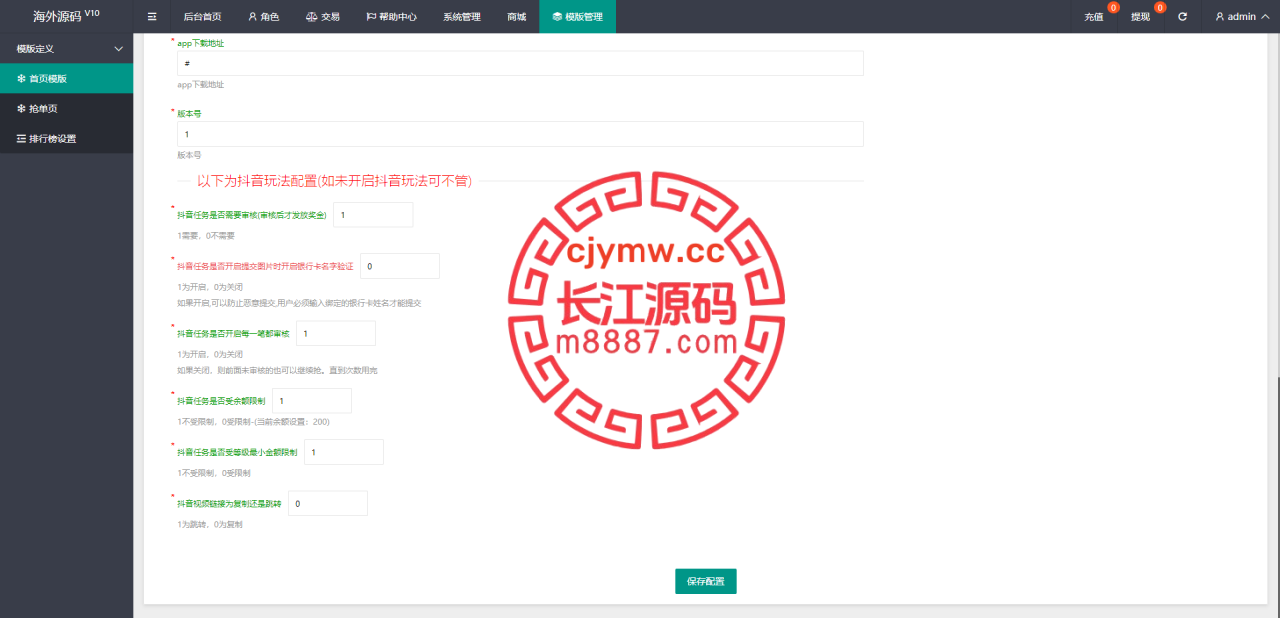The width and height of the screenshot is (1280, 618).
Task: Click the 保存配置 button
Action: click(x=706, y=582)
